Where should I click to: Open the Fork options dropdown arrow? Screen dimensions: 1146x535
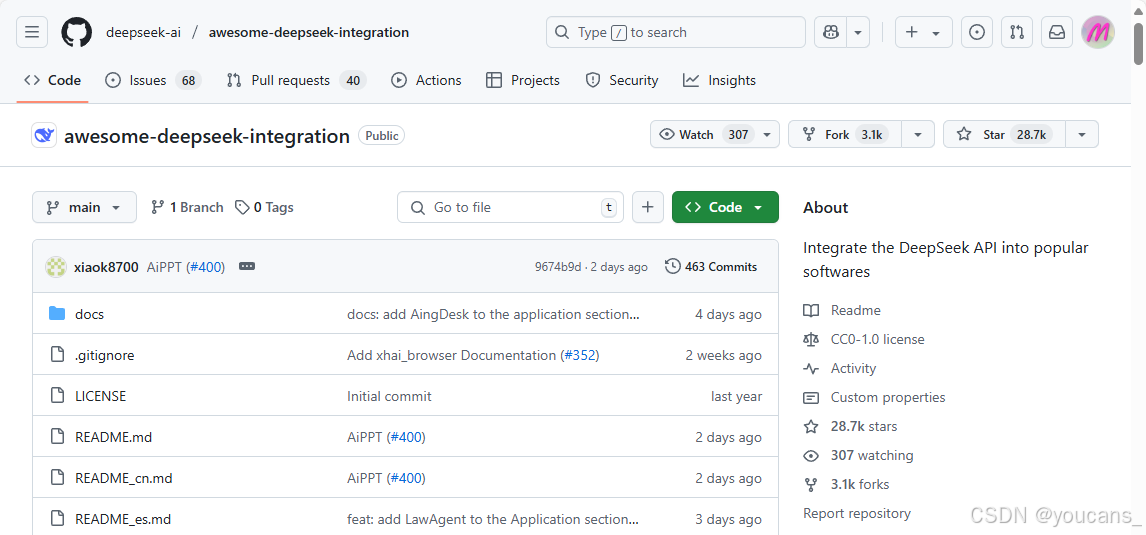click(x=918, y=135)
